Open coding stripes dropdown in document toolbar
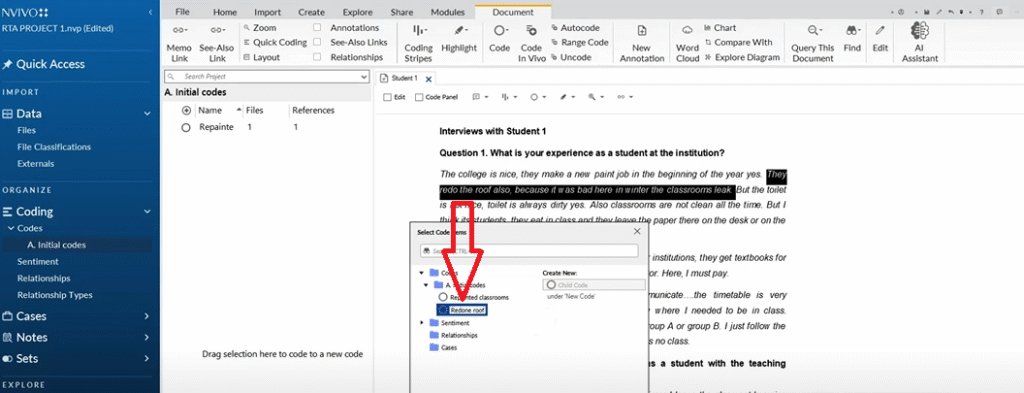 [515, 97]
